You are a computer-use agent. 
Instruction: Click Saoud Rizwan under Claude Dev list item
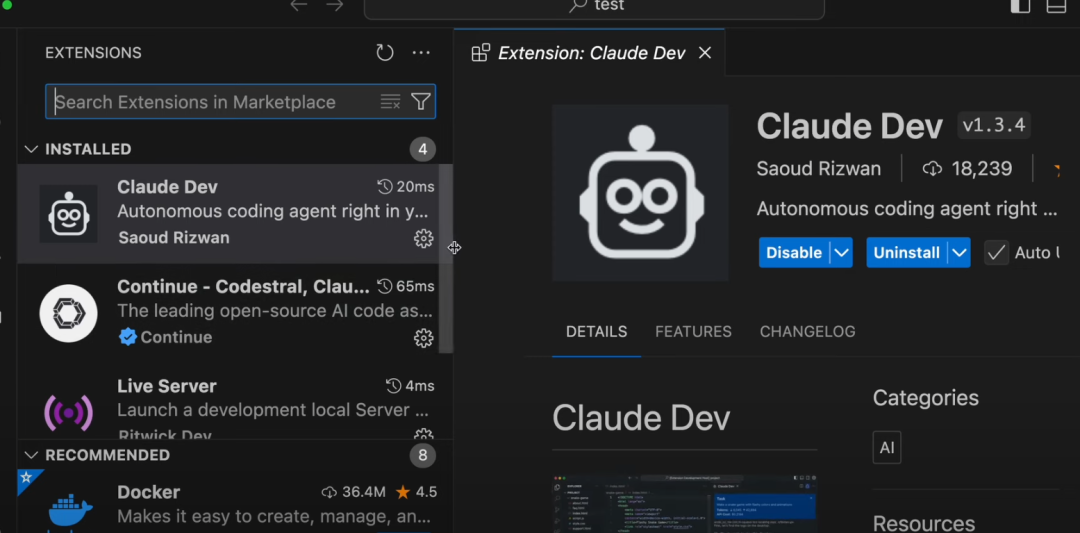(174, 238)
